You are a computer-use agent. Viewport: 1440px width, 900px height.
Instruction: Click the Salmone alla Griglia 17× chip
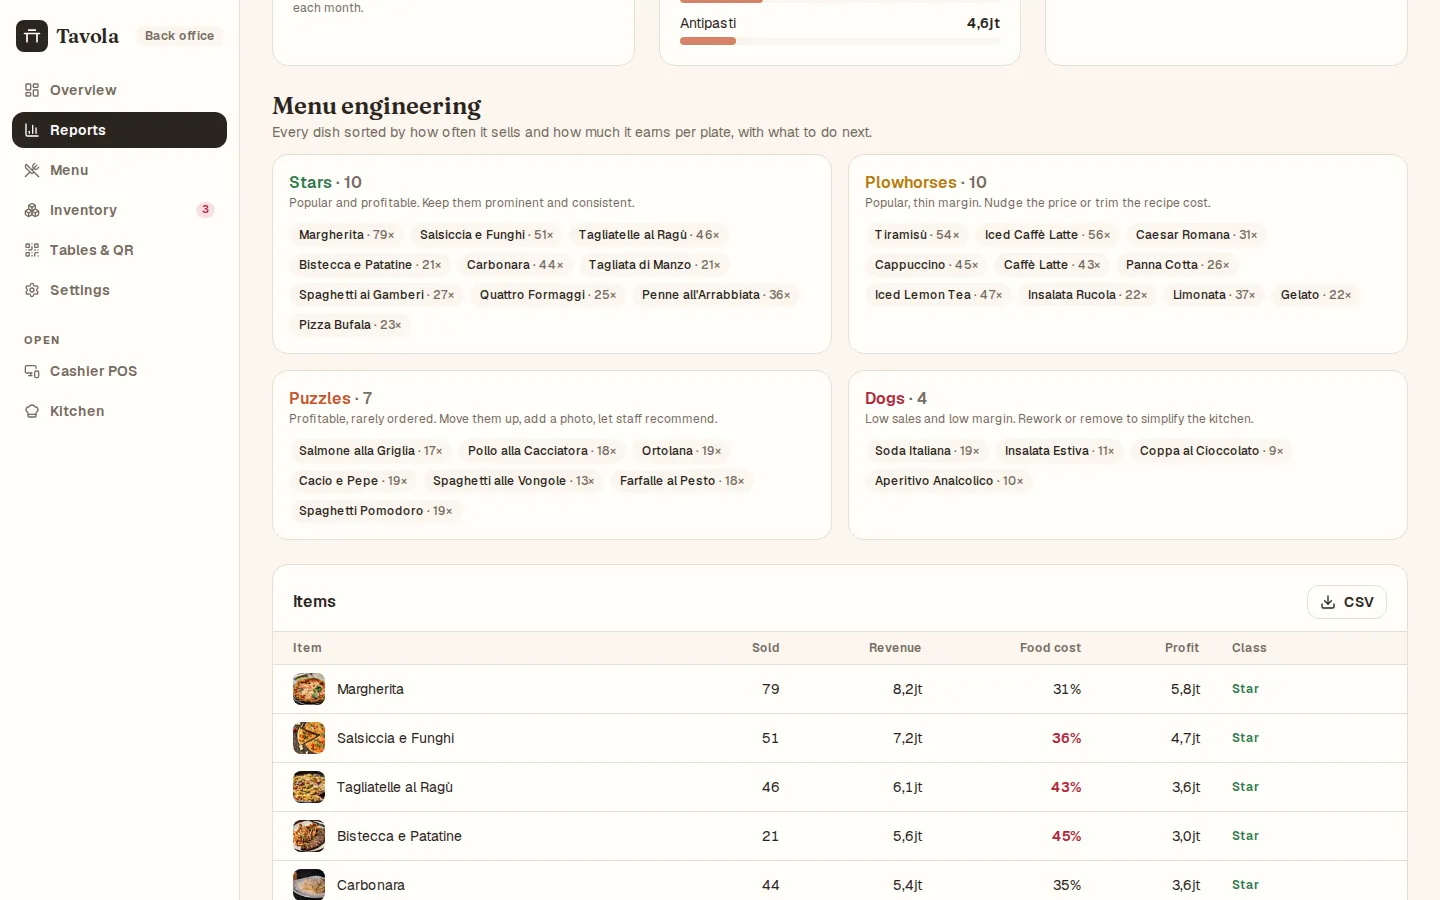point(371,451)
